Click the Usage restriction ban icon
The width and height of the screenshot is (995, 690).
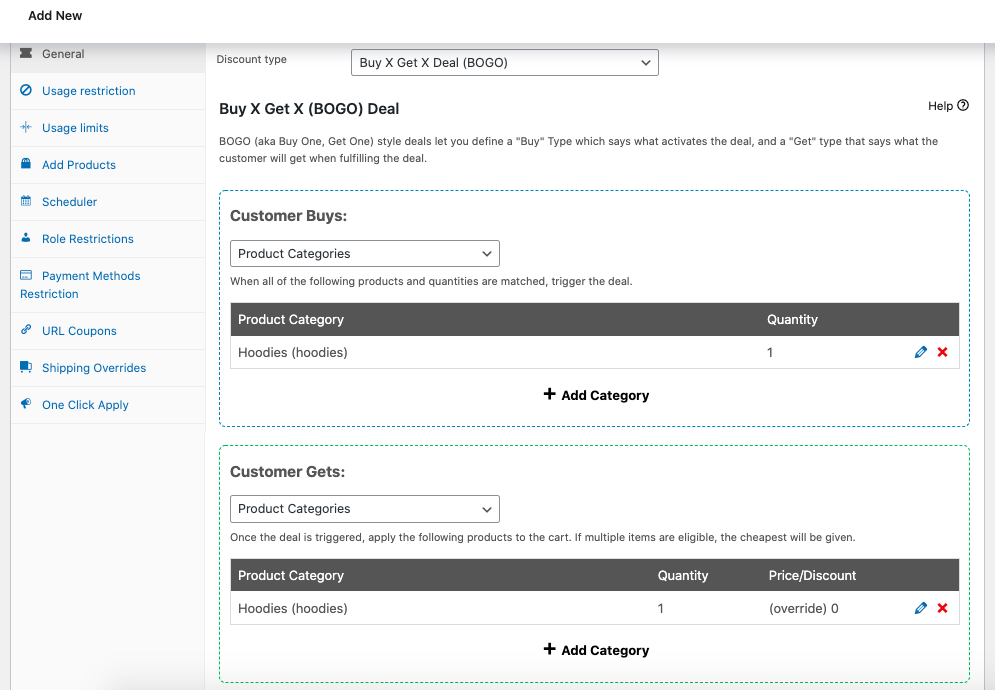tap(26, 90)
